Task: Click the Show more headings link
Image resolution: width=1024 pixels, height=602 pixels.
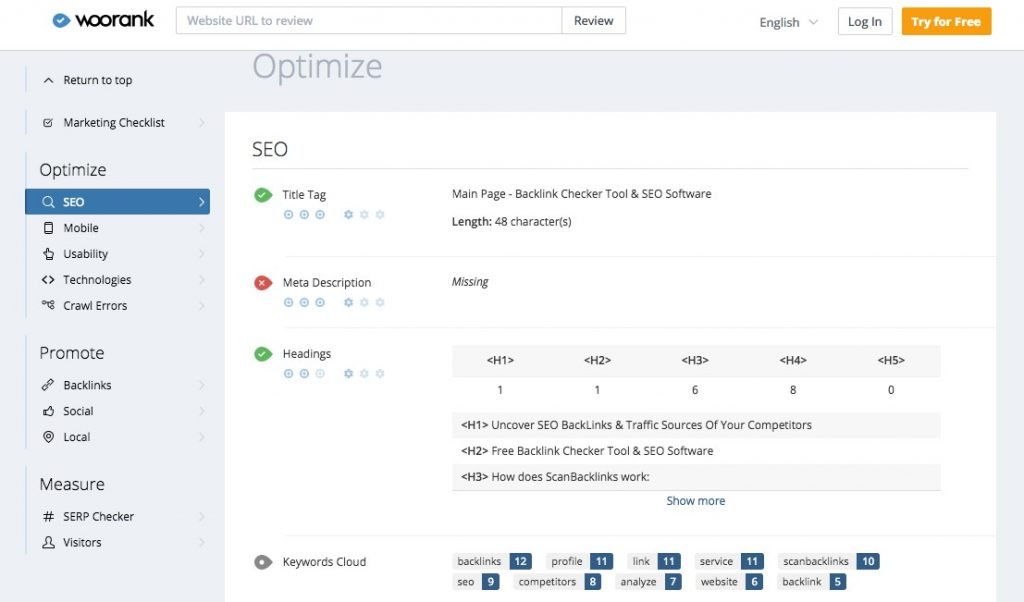Action: pos(696,501)
